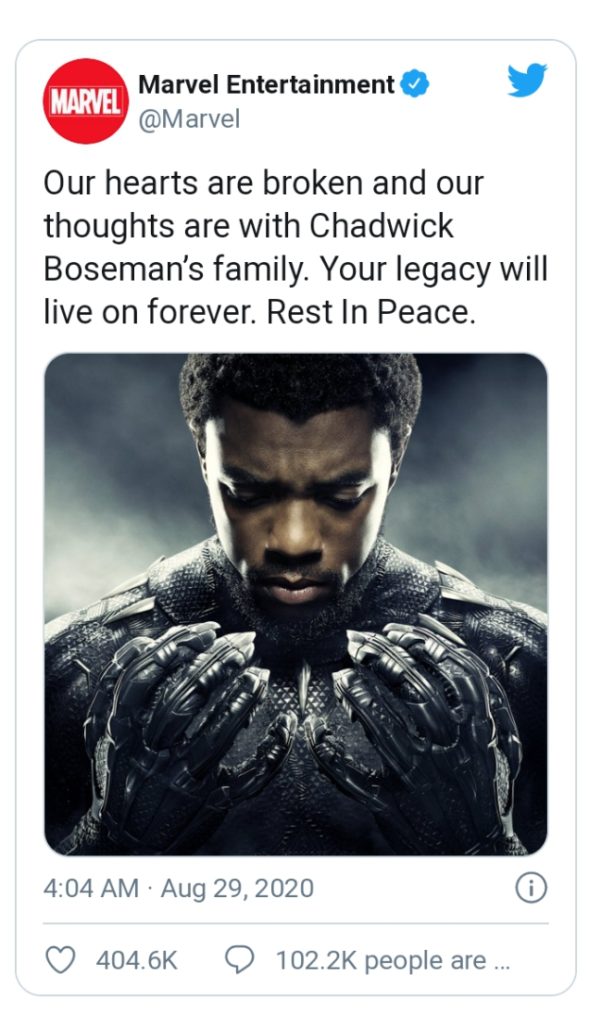This screenshot has height=1024, width=589.
Task: Open the Twitter bird logo link
Action: (x=527, y=80)
